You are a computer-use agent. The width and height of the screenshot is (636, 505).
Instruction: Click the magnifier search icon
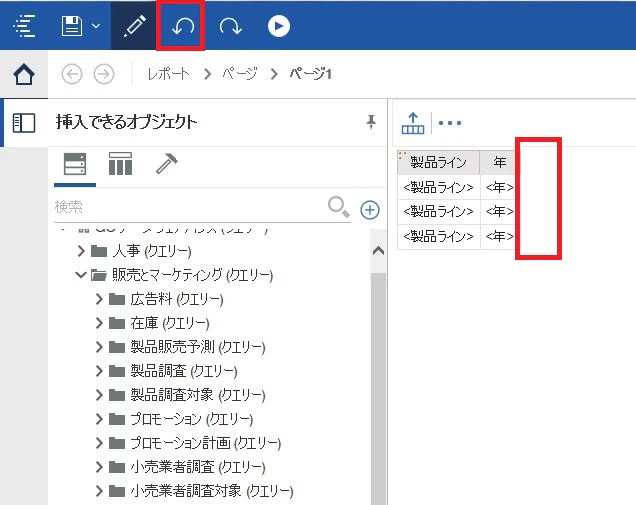(338, 207)
